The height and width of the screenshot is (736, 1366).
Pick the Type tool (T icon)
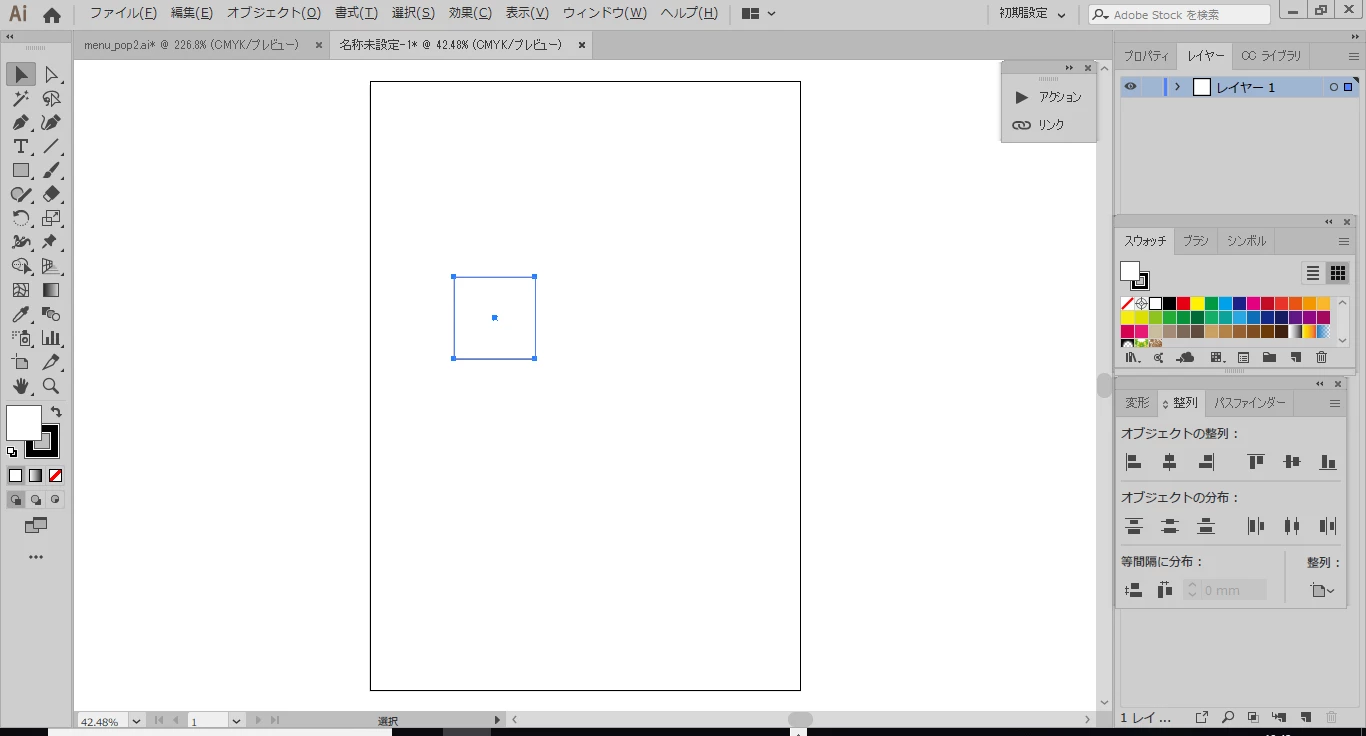[21, 147]
